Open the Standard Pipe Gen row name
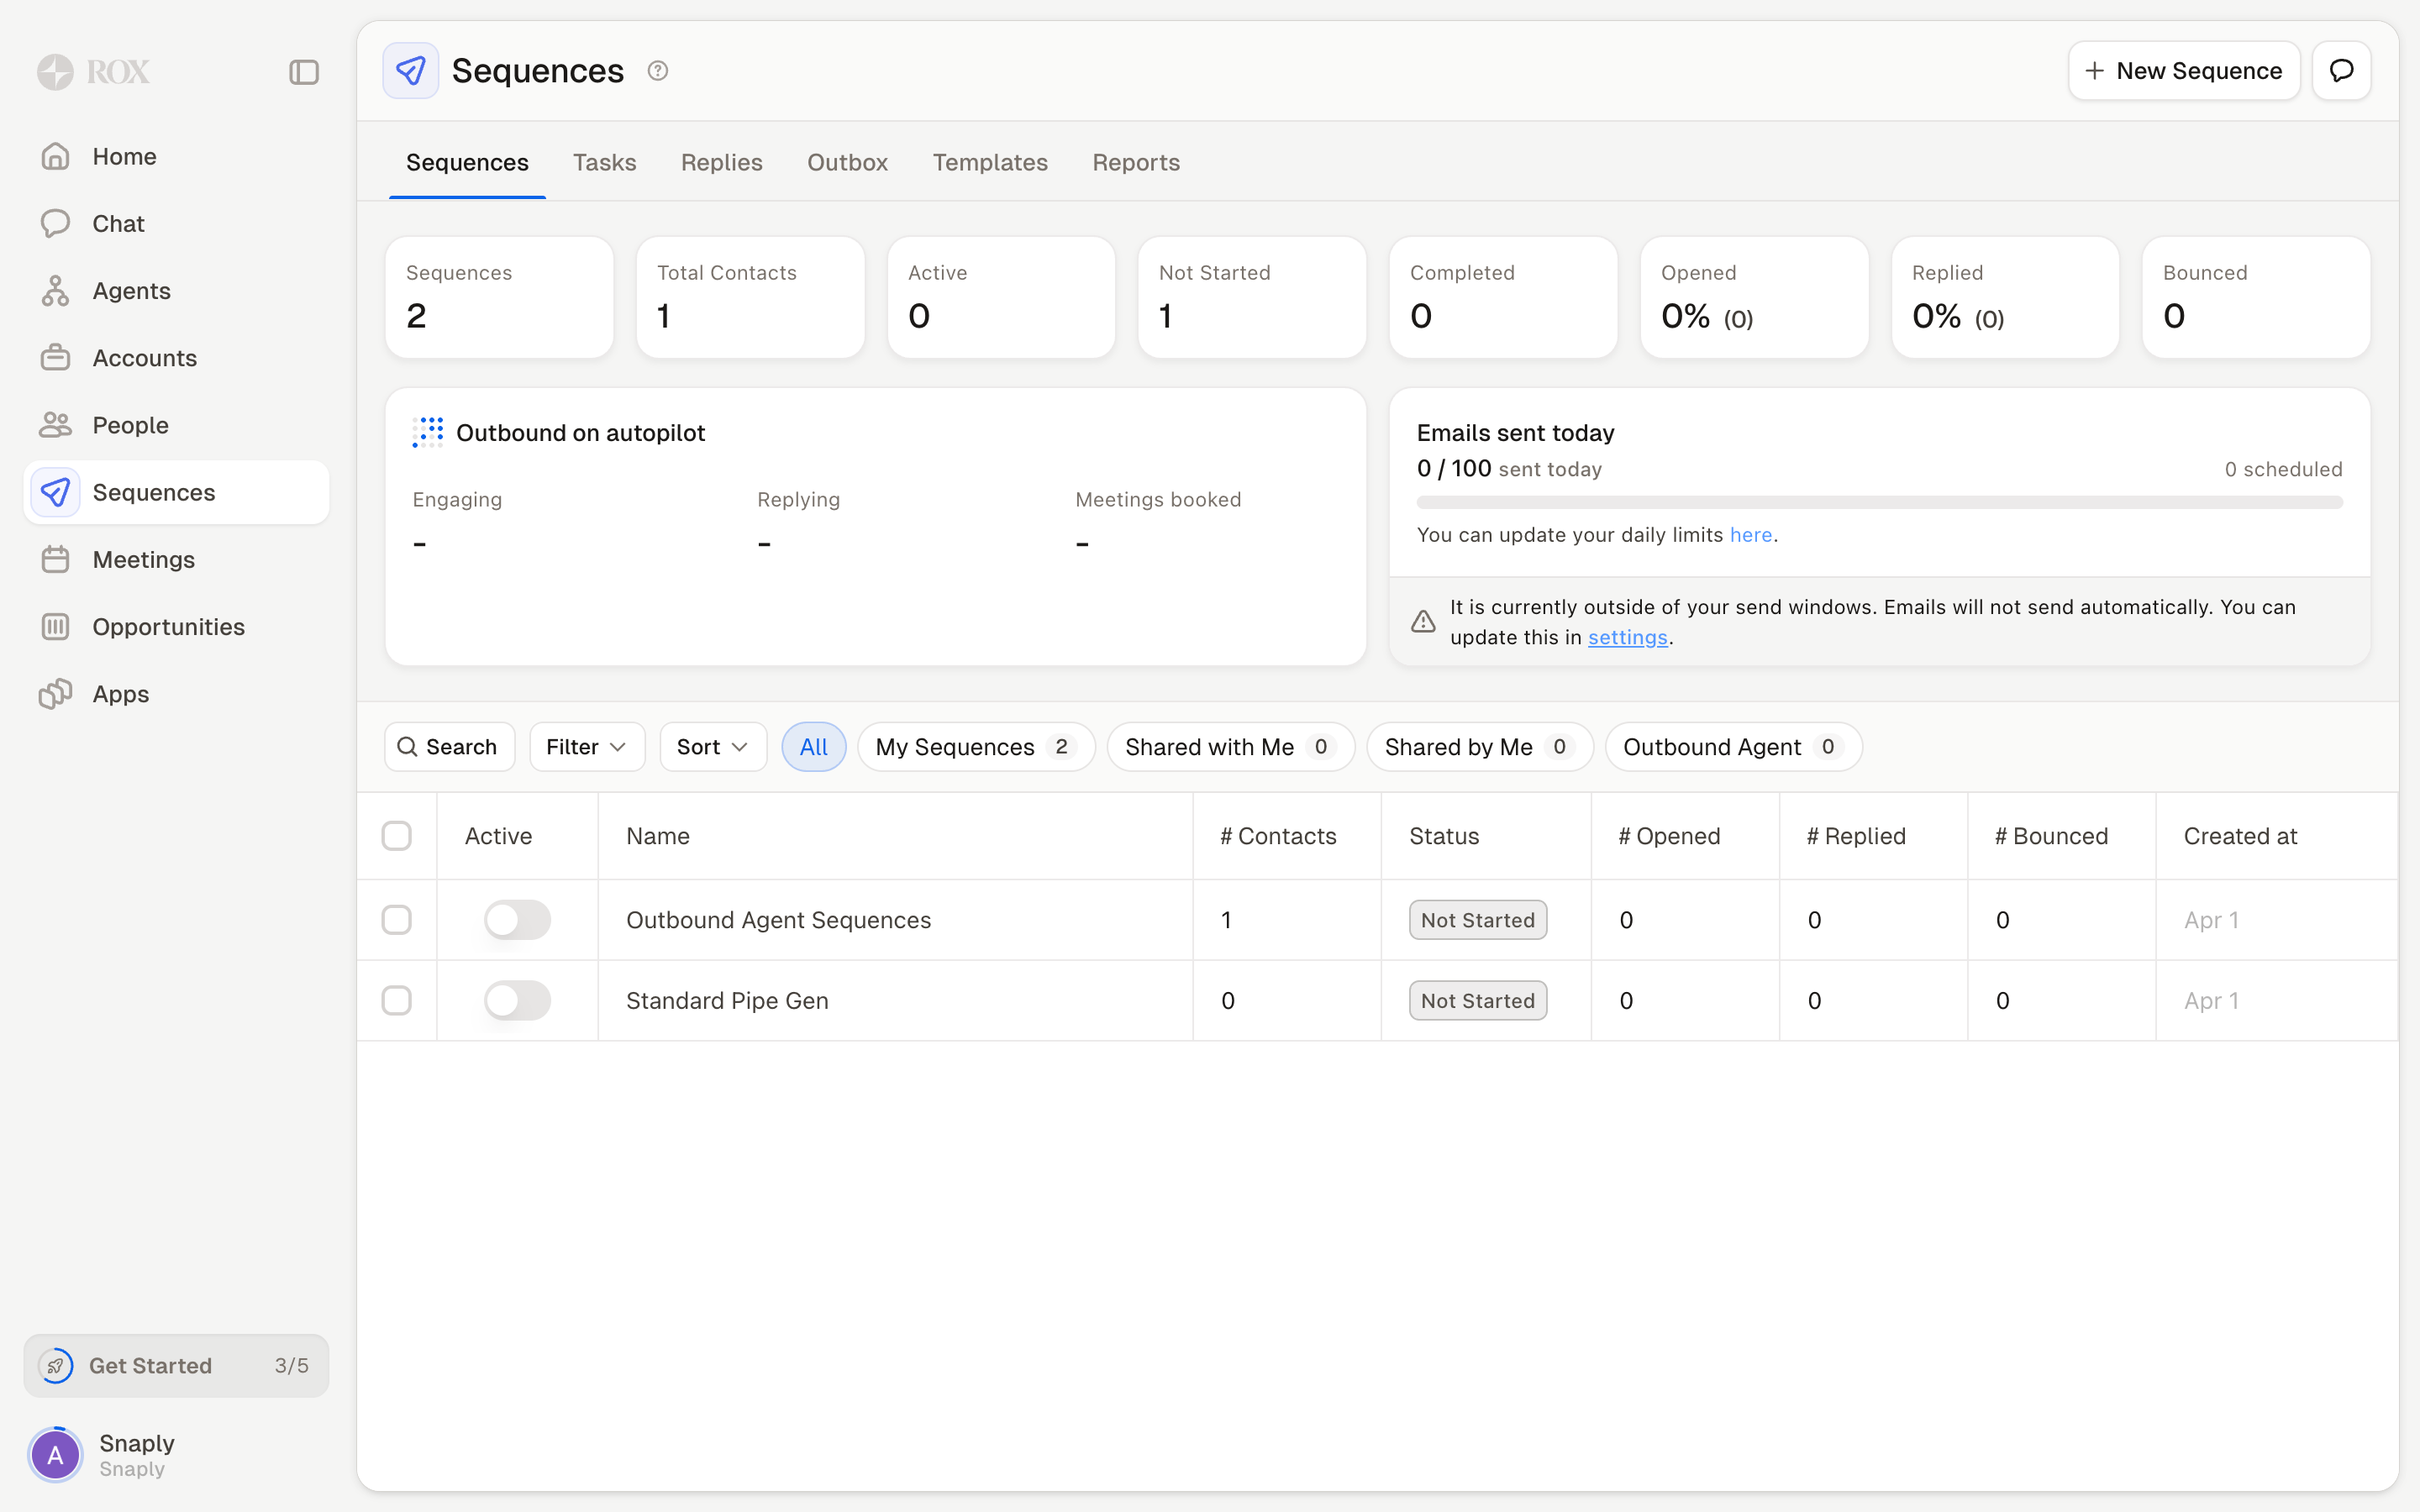This screenshot has width=2420, height=1512. 727,1000
